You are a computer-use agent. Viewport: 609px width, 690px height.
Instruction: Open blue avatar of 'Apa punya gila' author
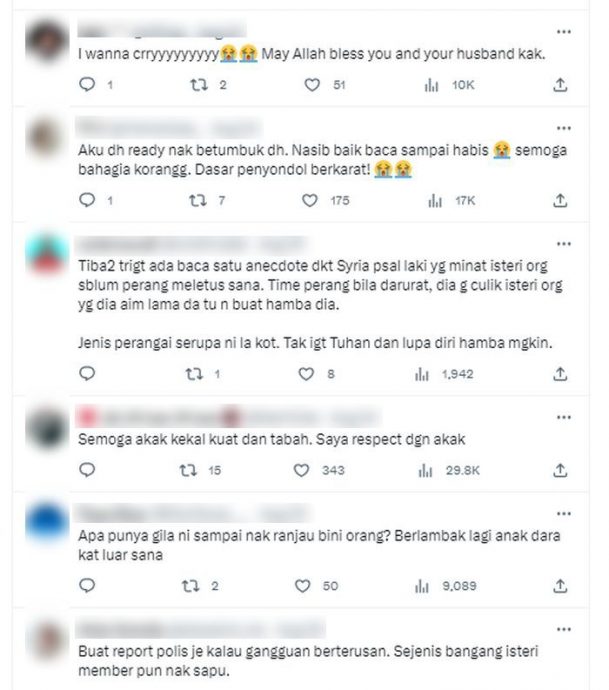(47, 523)
